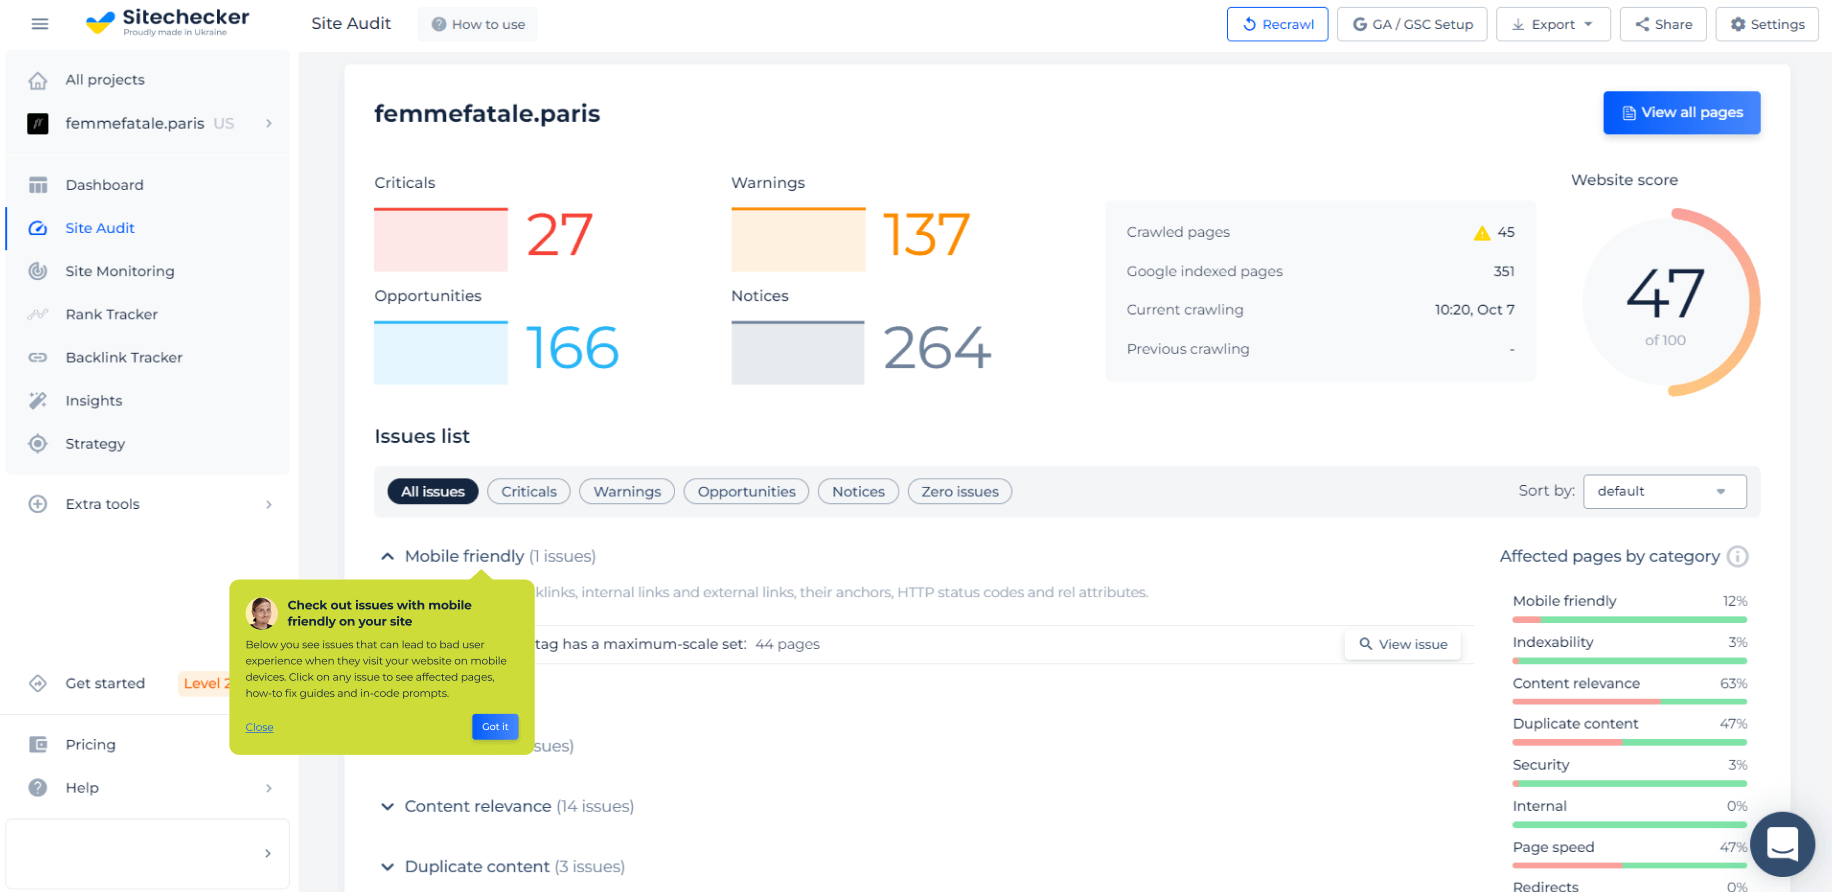Click the Page speed category row
Screen dimensions: 1832x892
1630,852
